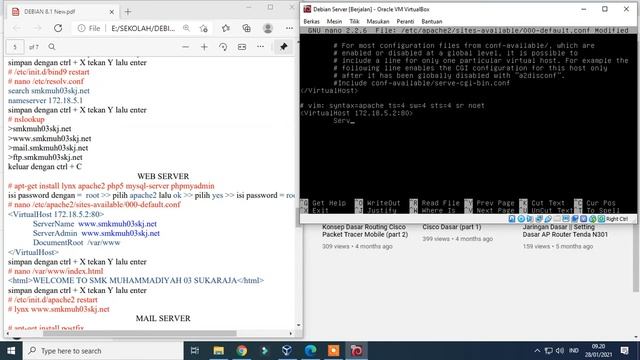The image size is (640, 360).
Task: Open the Mesin menu in VirtualBox
Action: click(334, 21)
